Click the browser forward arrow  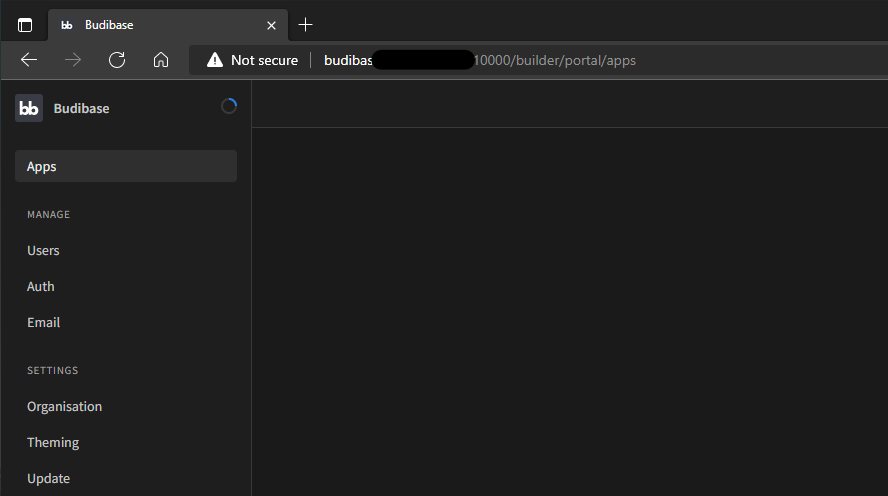(x=73, y=60)
